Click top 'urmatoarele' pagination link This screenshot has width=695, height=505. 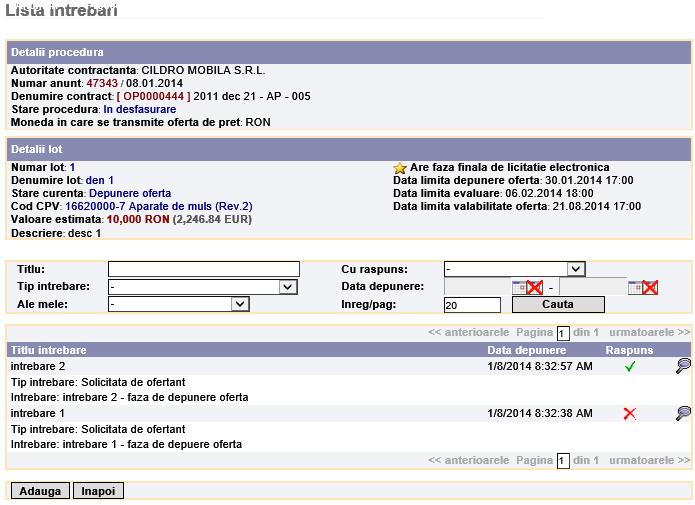pyautogui.click(x=649, y=332)
